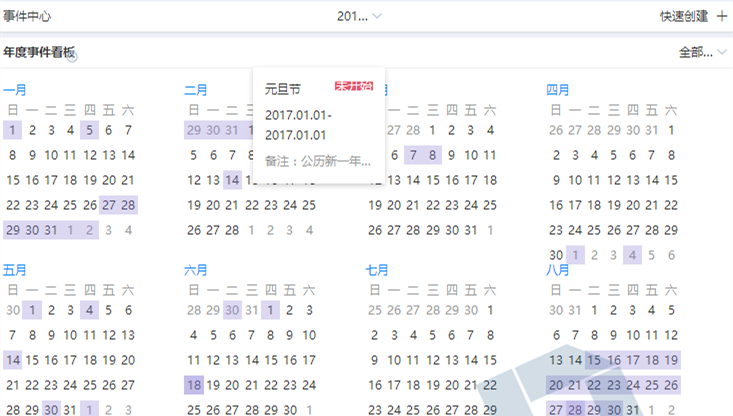
Task: Select highlighted day 7 in 三月
Action: (413, 155)
